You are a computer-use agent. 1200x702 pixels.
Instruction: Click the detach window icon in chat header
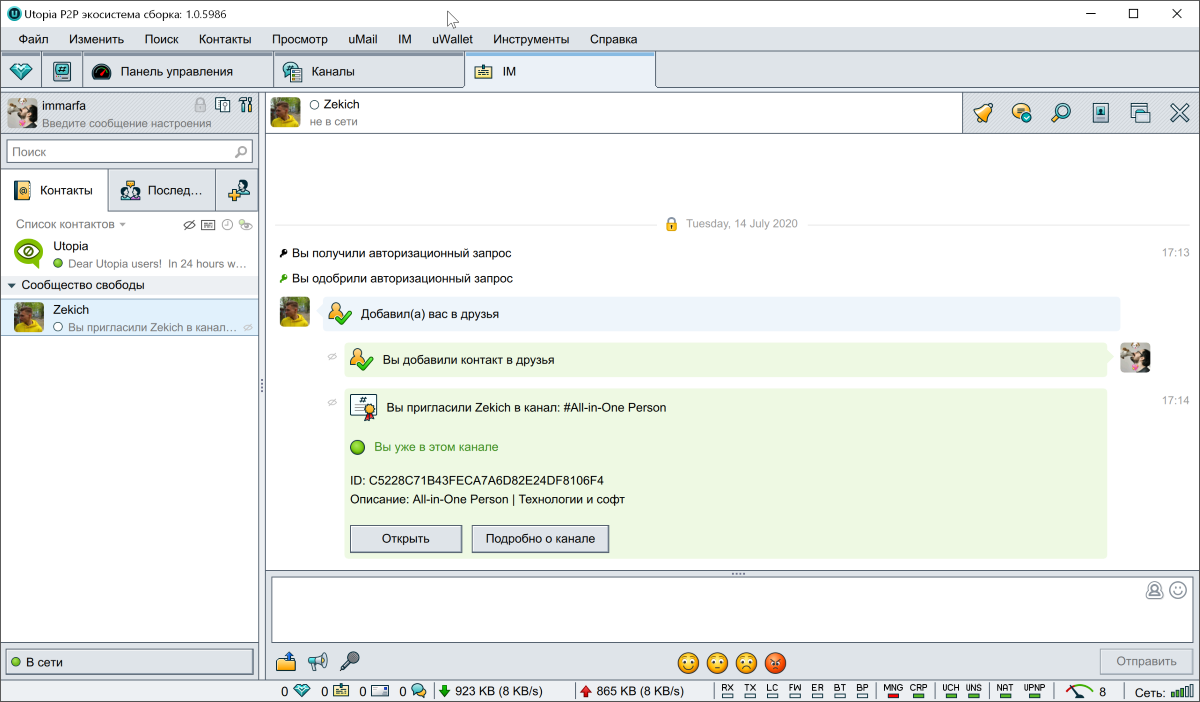pyautogui.click(x=1140, y=113)
